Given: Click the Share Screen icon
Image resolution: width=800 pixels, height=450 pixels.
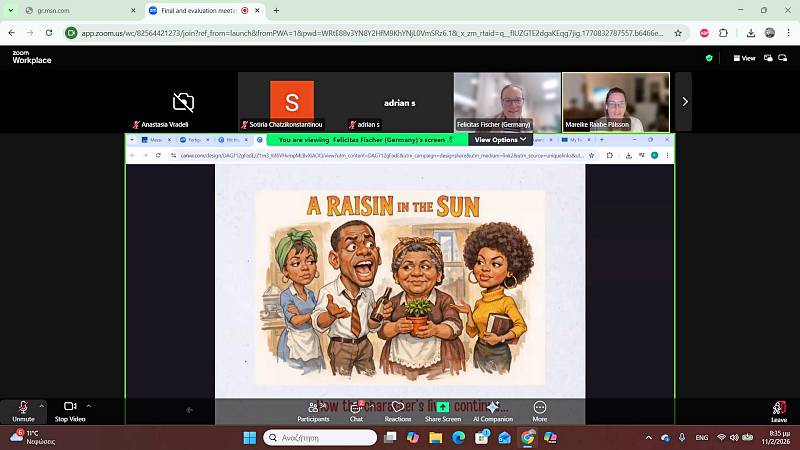Looking at the screenshot, I should 442,409.
